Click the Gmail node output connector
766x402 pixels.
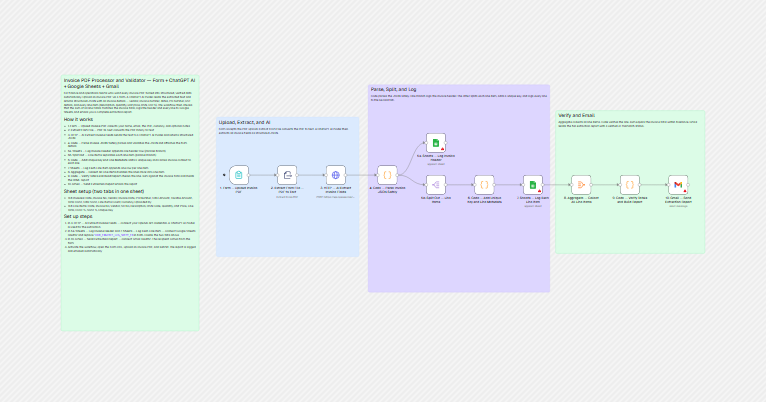[688, 185]
